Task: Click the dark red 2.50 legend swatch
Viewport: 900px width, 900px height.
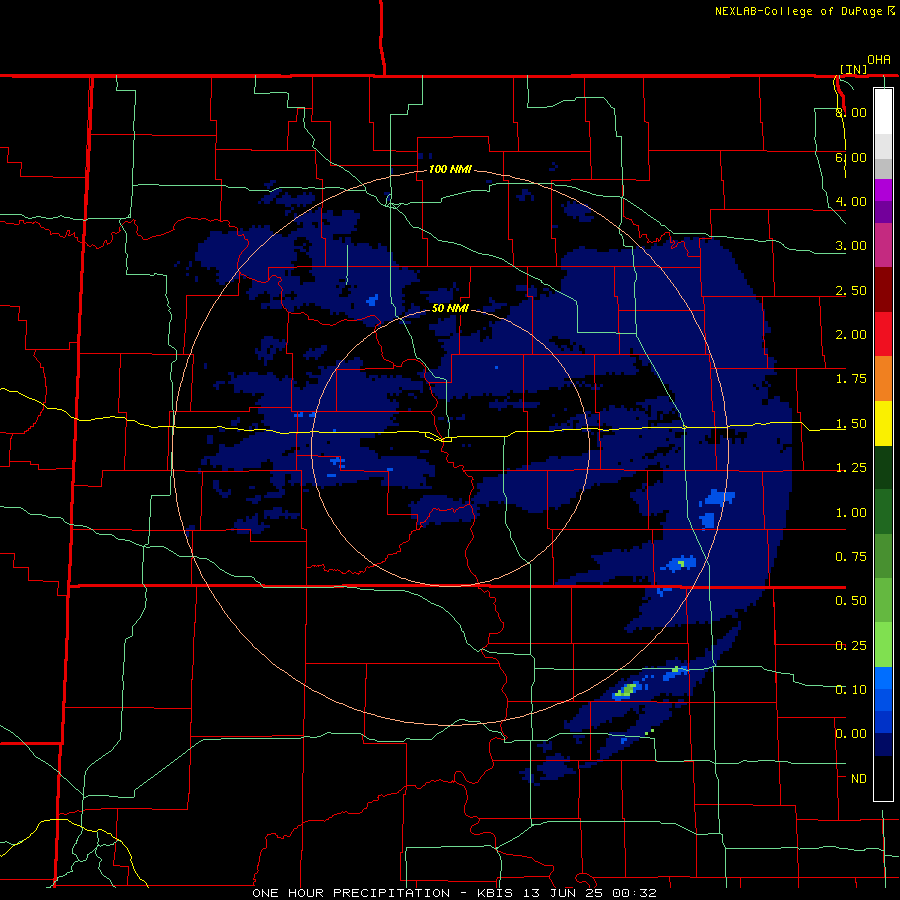Action: 883,290
